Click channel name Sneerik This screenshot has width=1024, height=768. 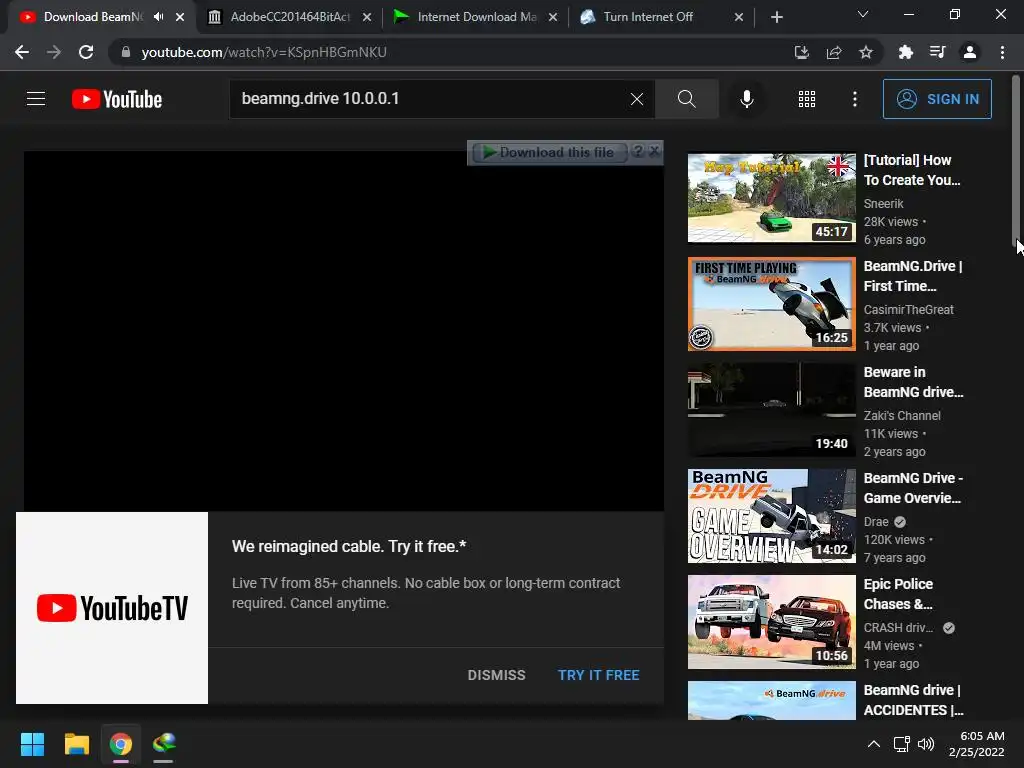(x=884, y=204)
